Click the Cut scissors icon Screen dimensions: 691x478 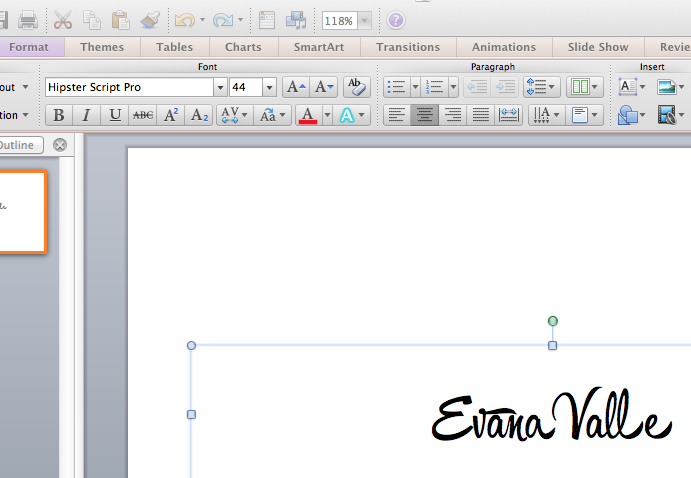[x=63, y=20]
